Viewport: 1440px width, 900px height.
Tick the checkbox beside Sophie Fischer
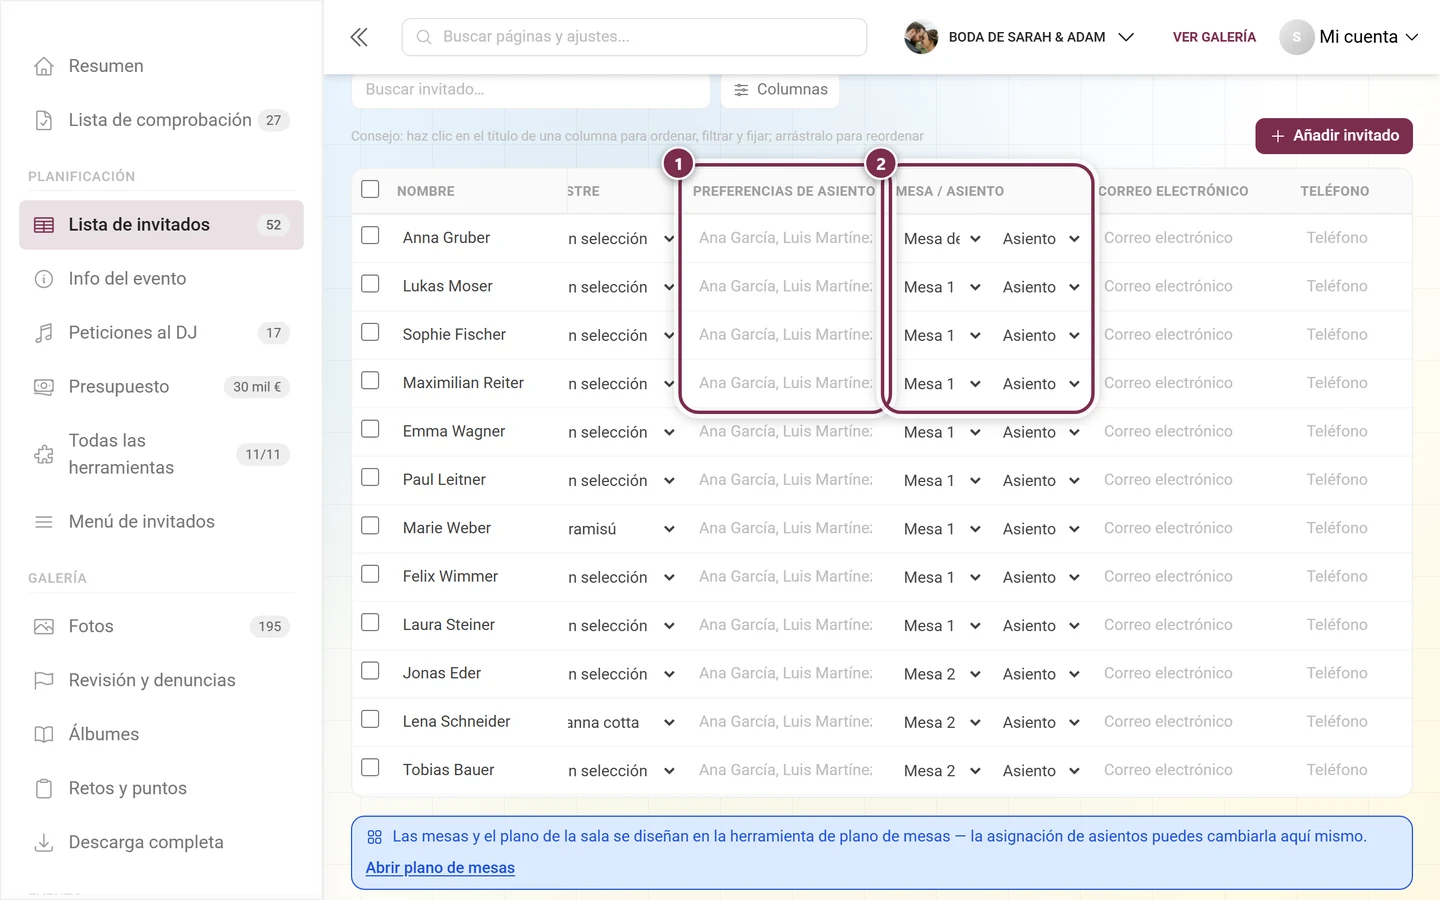pyautogui.click(x=370, y=332)
